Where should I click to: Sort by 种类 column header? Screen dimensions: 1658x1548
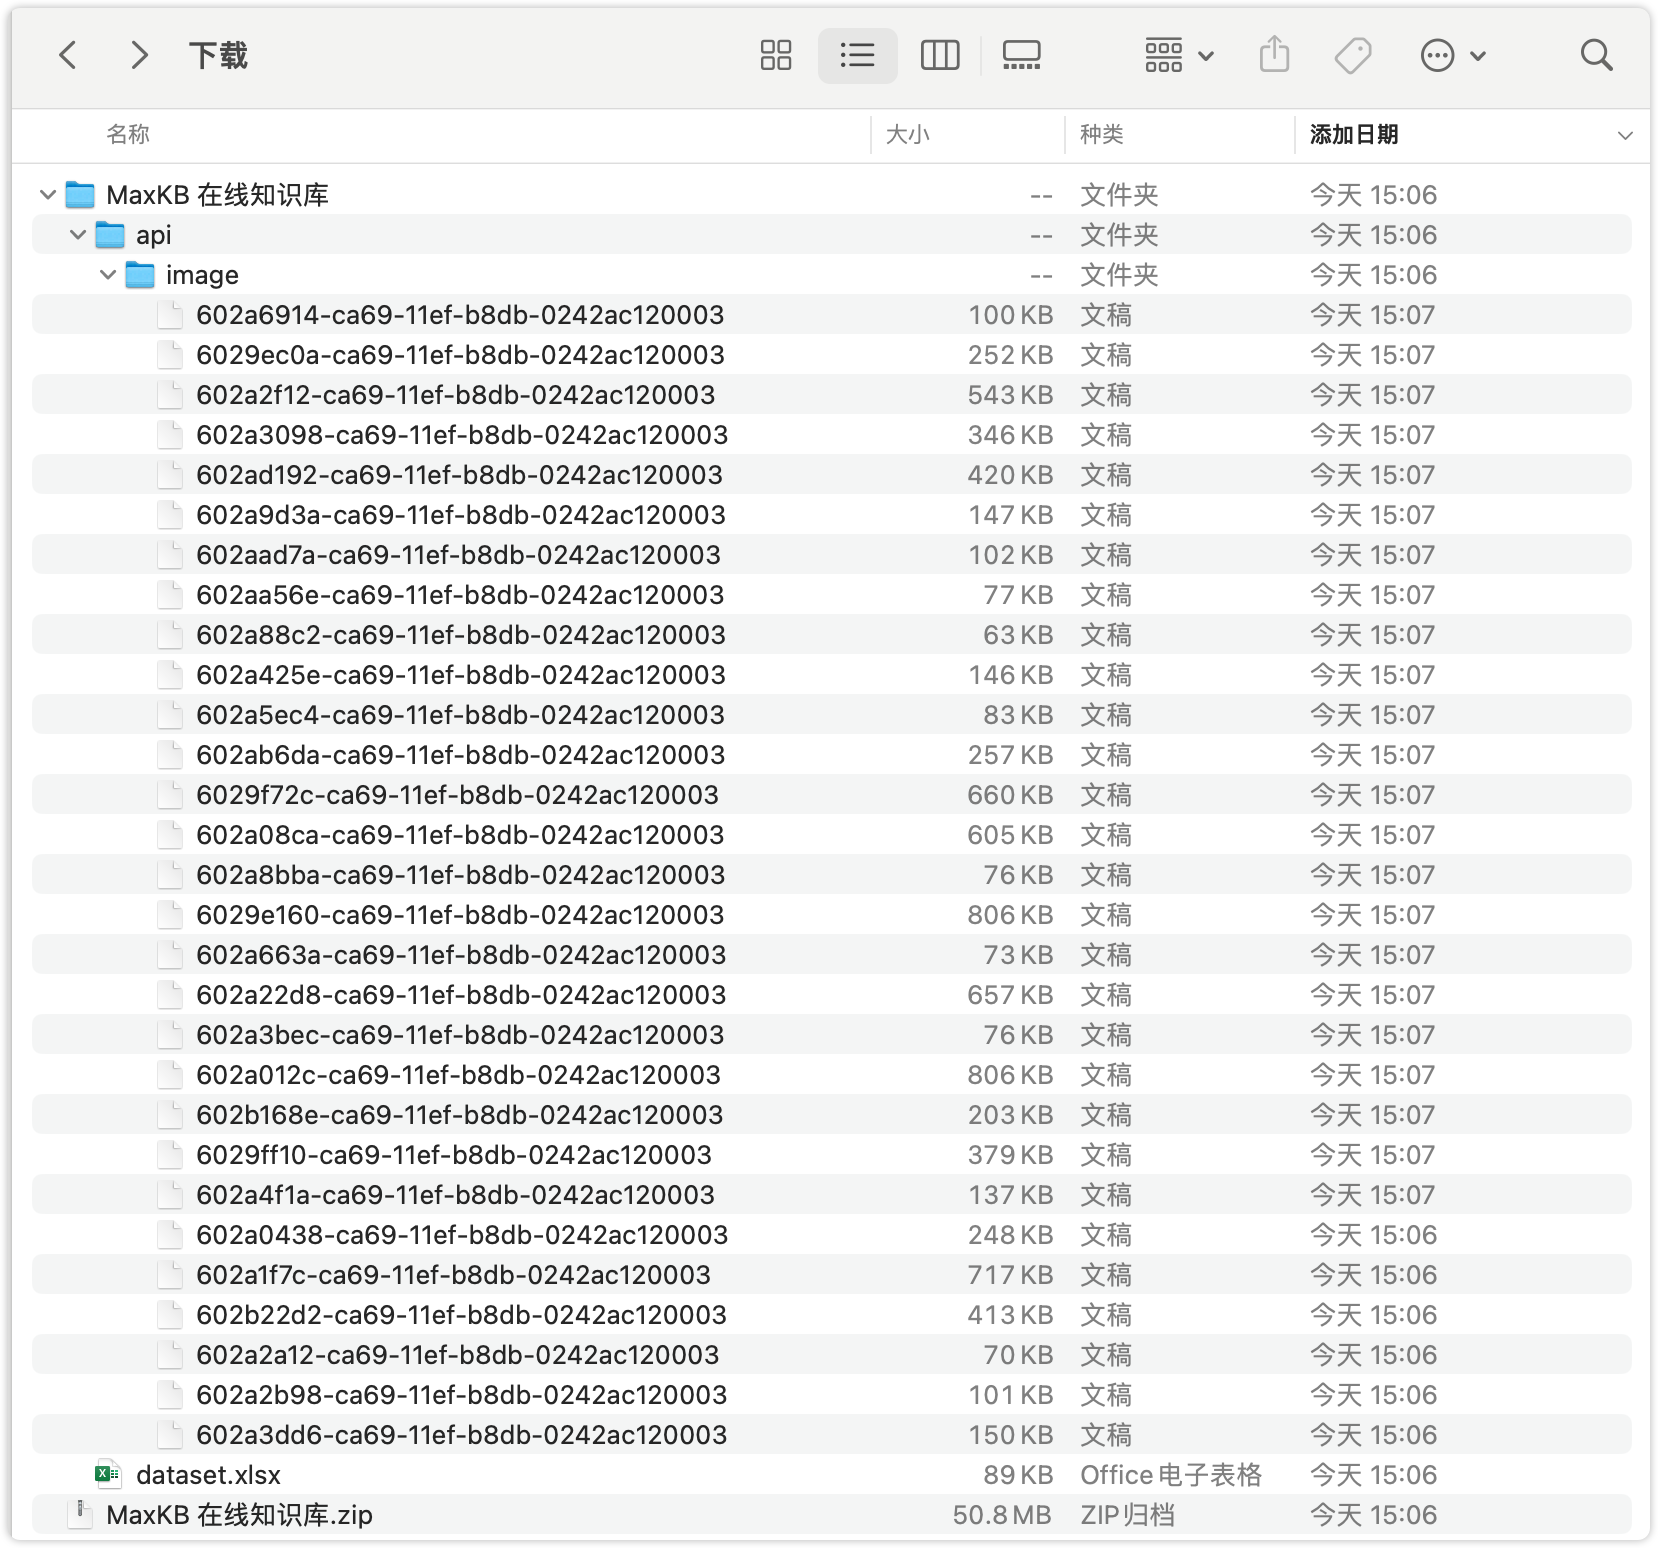[x=1101, y=135]
